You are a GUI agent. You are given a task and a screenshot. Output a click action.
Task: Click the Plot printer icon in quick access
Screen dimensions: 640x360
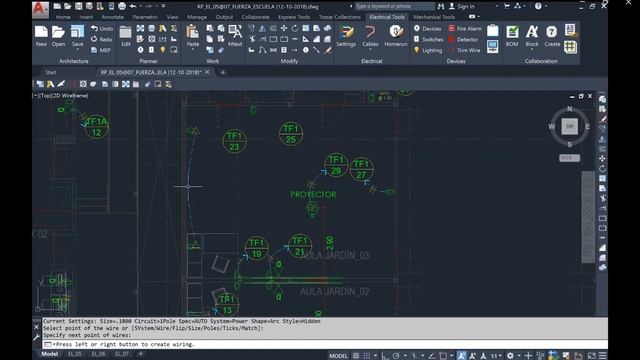click(x=122, y=6)
